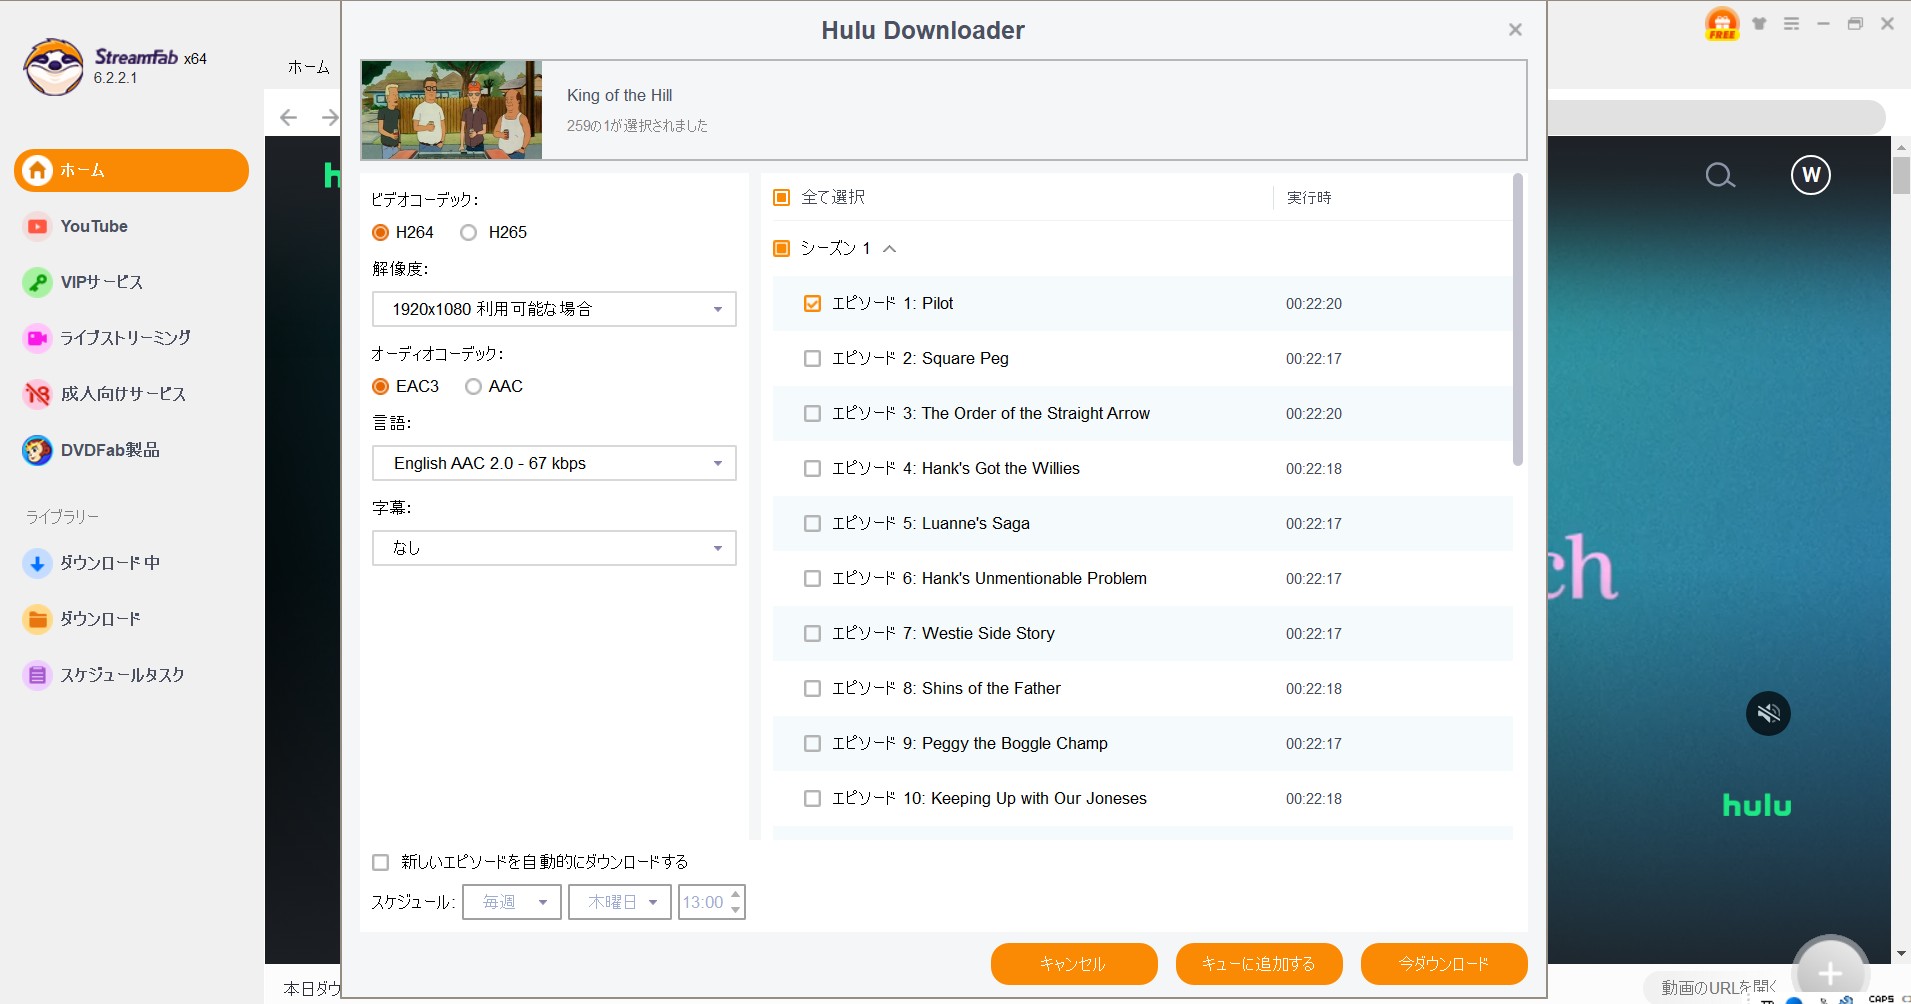
Task: Collapse the シーズン 1 chevron
Action: pos(889,248)
